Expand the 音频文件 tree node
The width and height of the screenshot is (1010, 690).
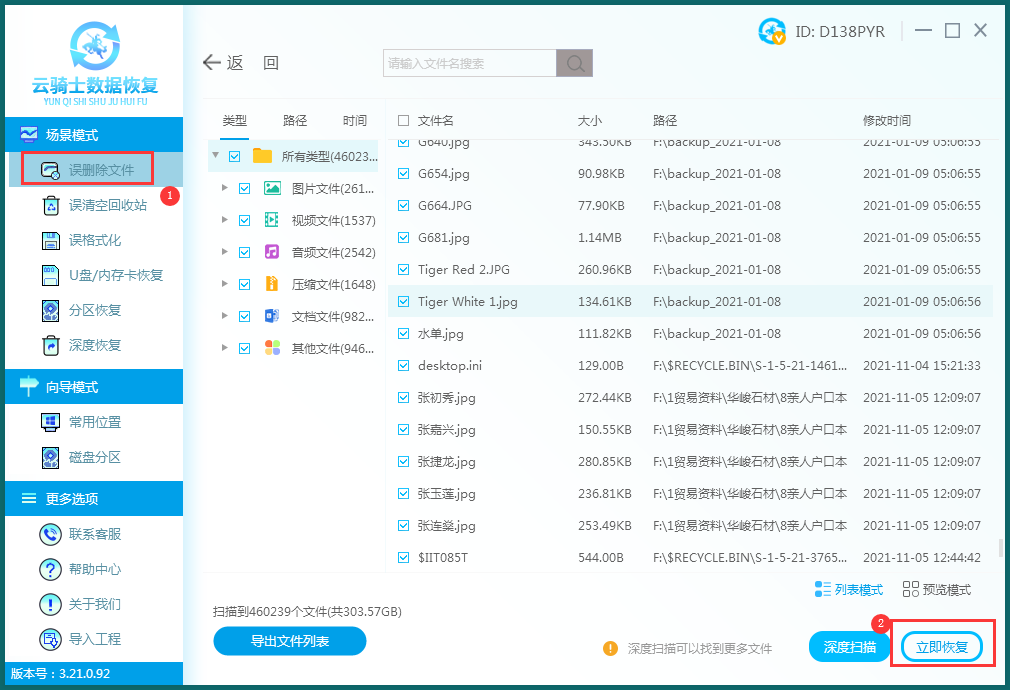click(224, 251)
